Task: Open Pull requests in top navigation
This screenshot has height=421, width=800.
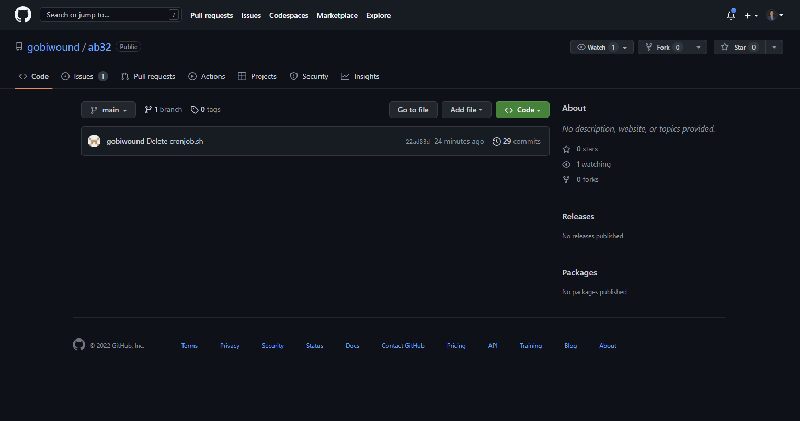Action: click(x=211, y=15)
